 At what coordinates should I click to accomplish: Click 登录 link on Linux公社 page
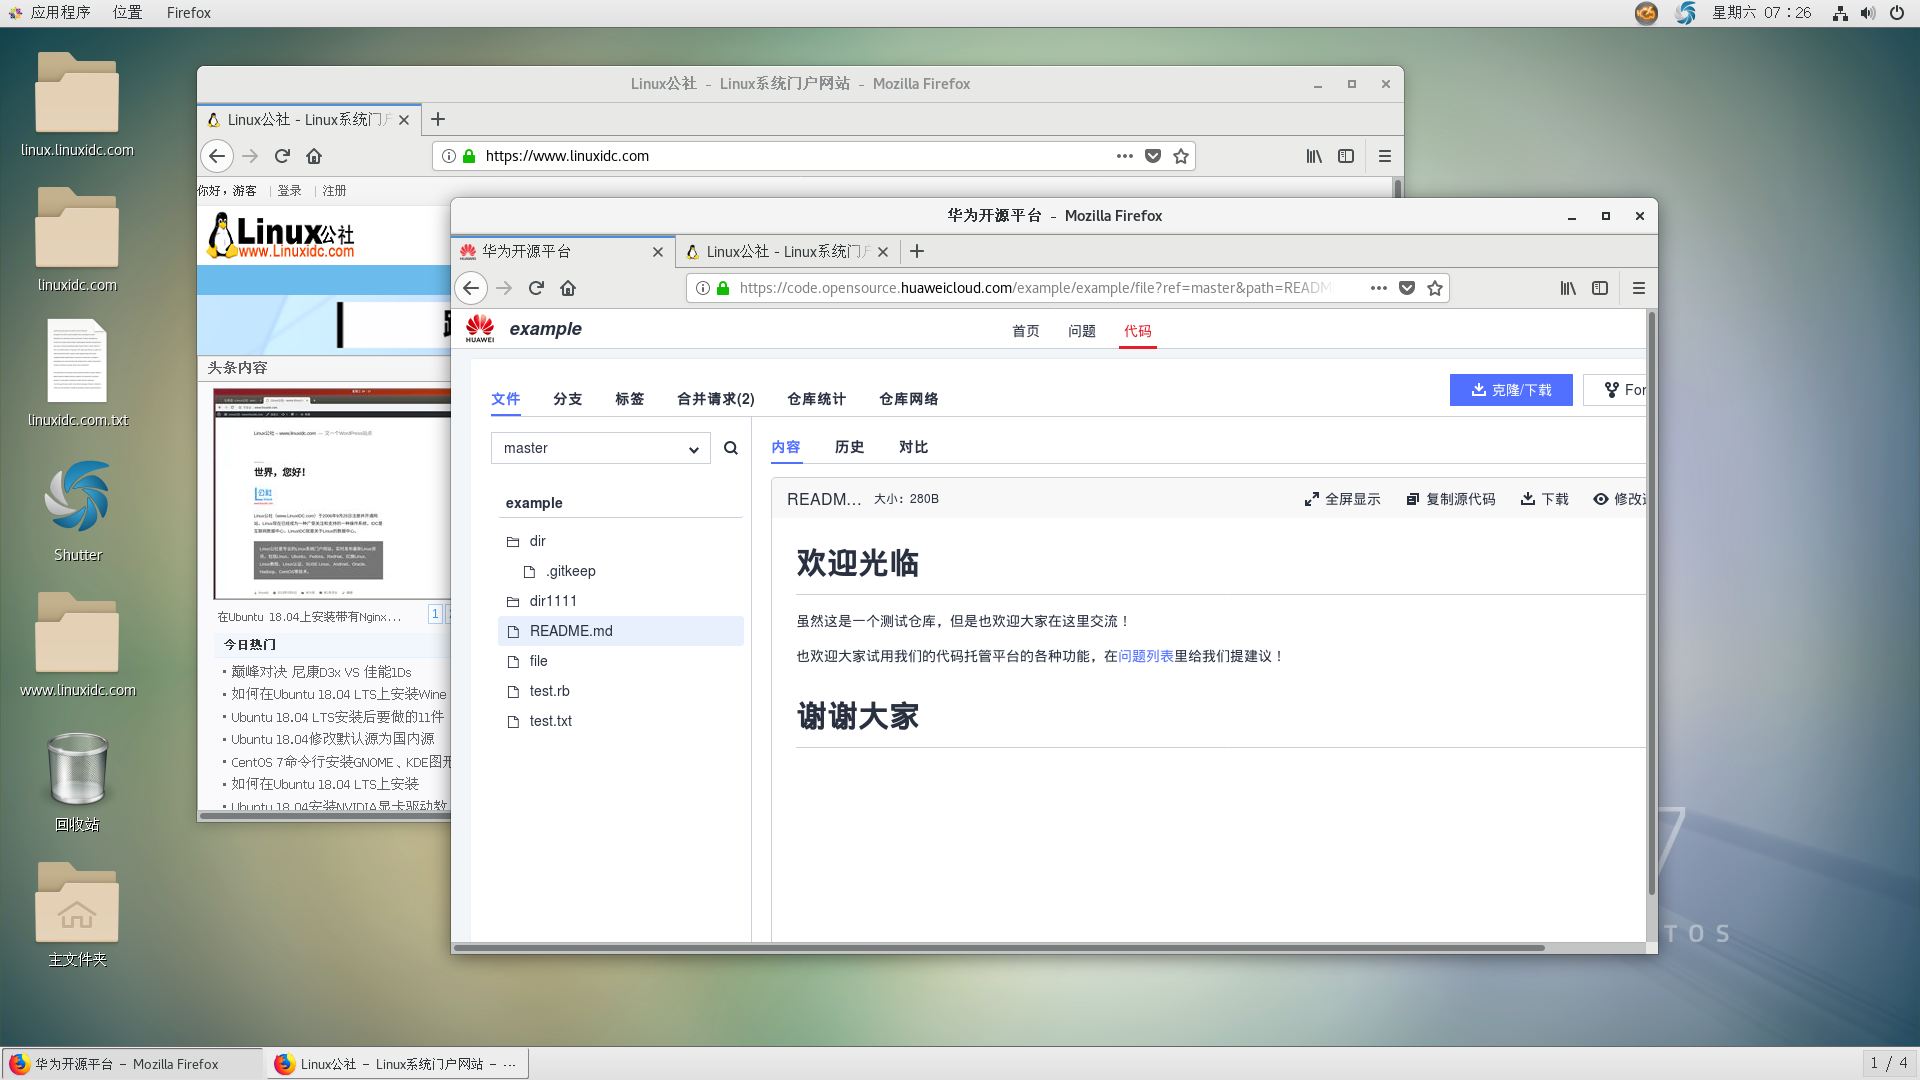pyautogui.click(x=289, y=191)
